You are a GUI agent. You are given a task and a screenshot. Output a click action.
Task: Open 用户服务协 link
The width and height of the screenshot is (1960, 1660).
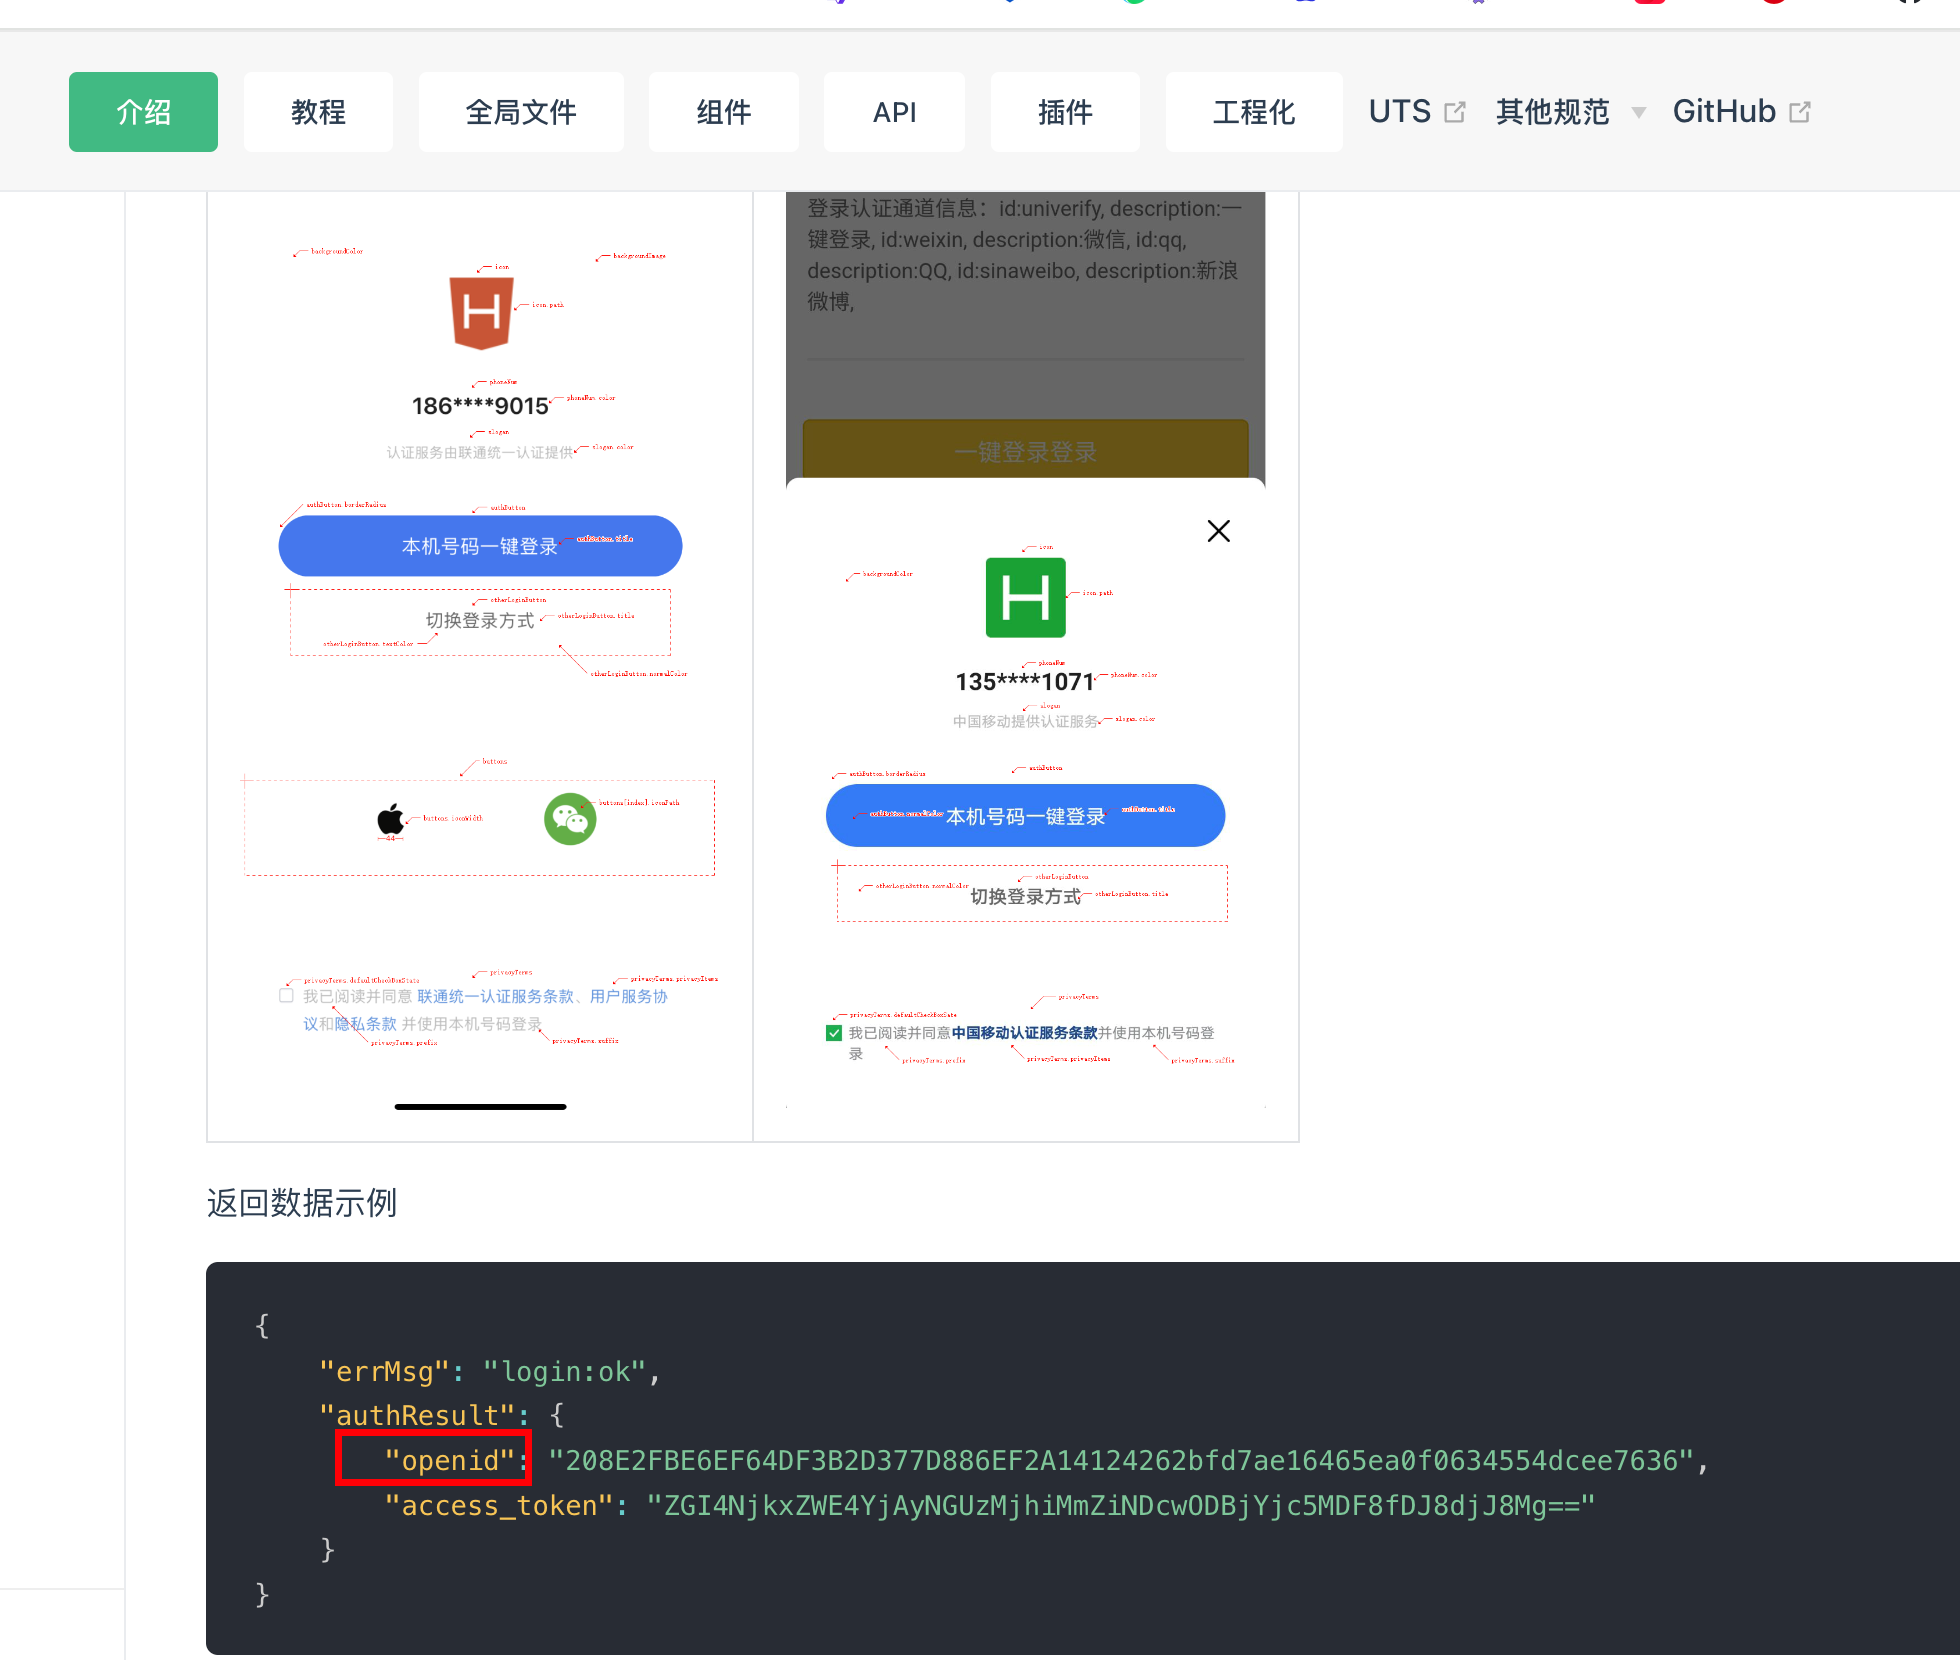coord(628,996)
